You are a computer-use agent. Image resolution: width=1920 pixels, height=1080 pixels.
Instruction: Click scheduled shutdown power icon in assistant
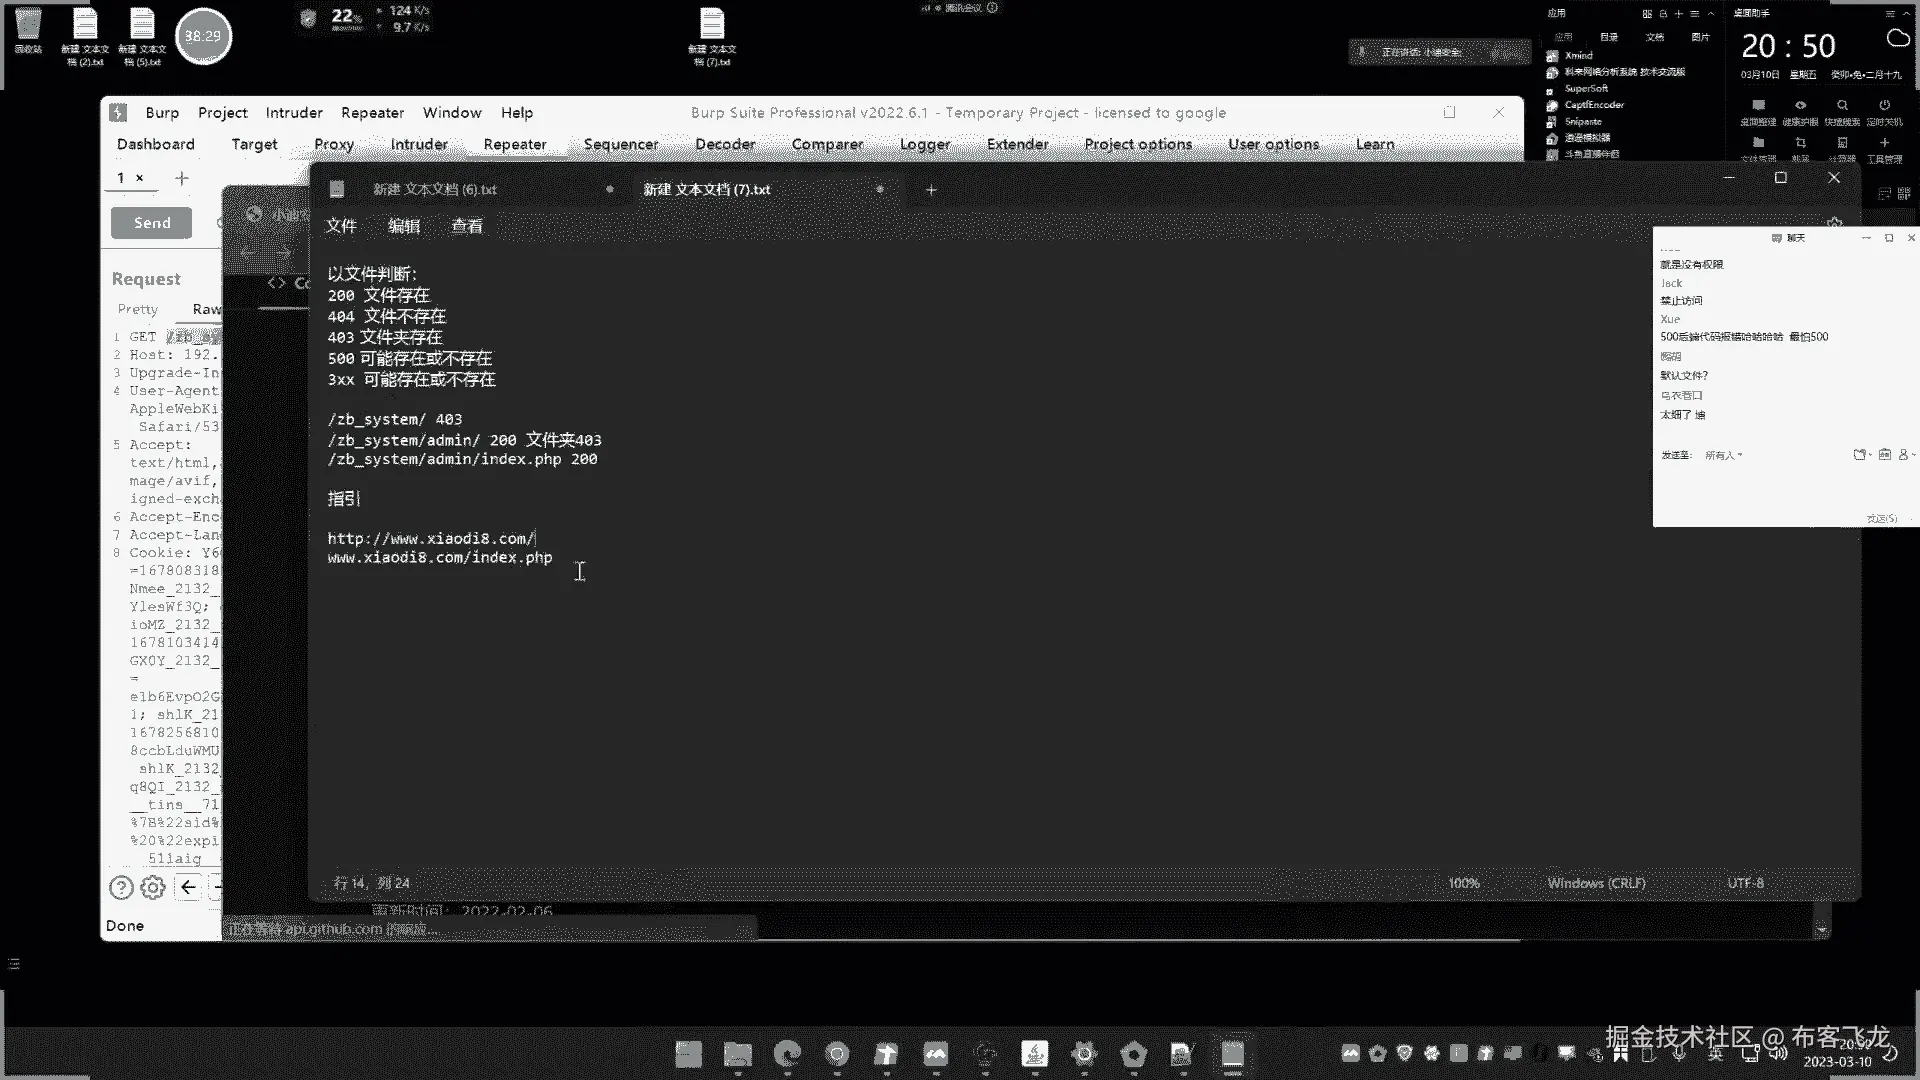1884,106
